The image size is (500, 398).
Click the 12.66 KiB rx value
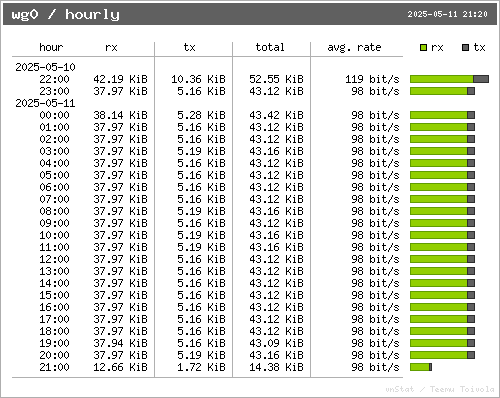pyautogui.click(x=120, y=367)
